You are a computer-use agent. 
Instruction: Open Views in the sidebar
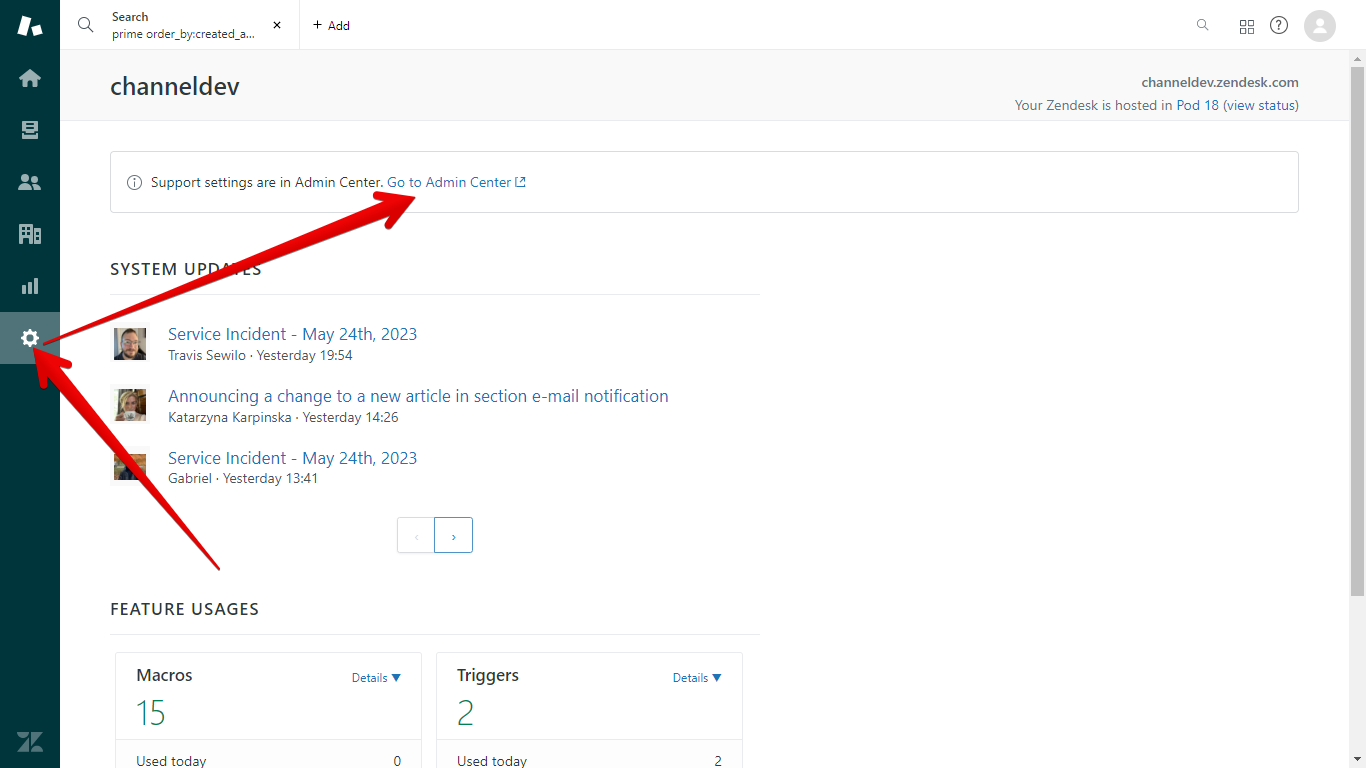[x=30, y=130]
